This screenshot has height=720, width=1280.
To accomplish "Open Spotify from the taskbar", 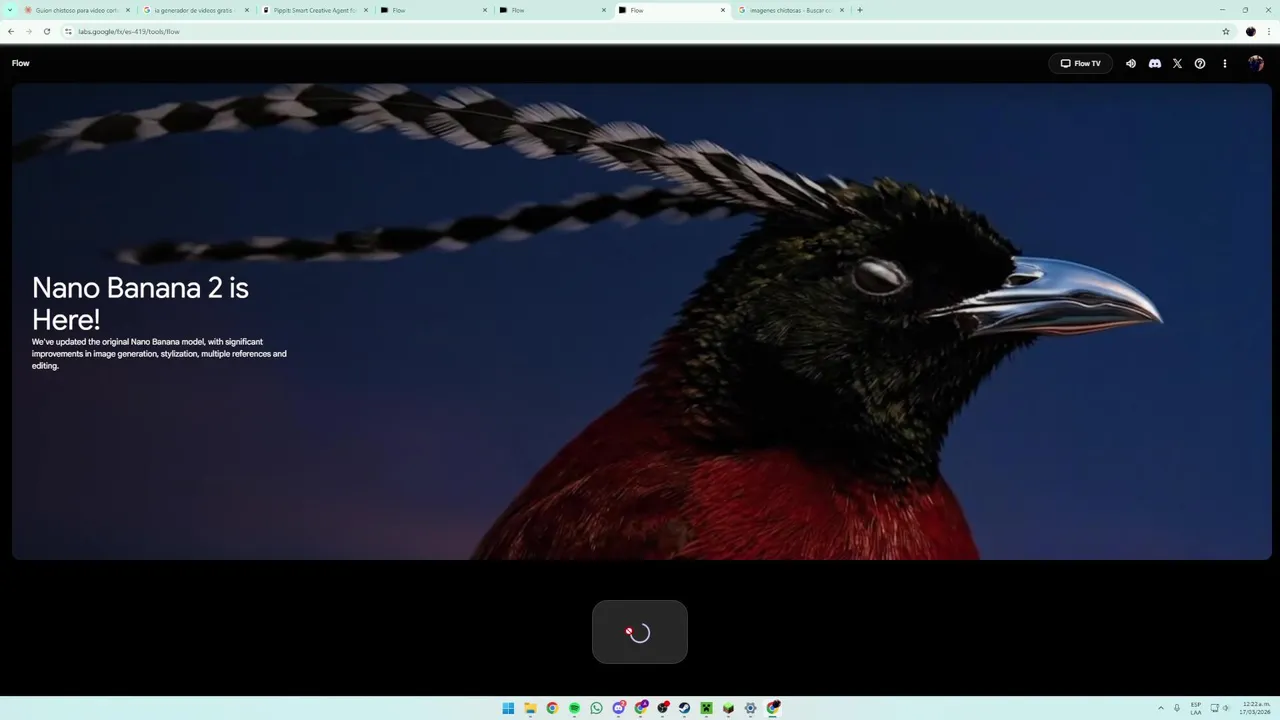I will [574, 708].
